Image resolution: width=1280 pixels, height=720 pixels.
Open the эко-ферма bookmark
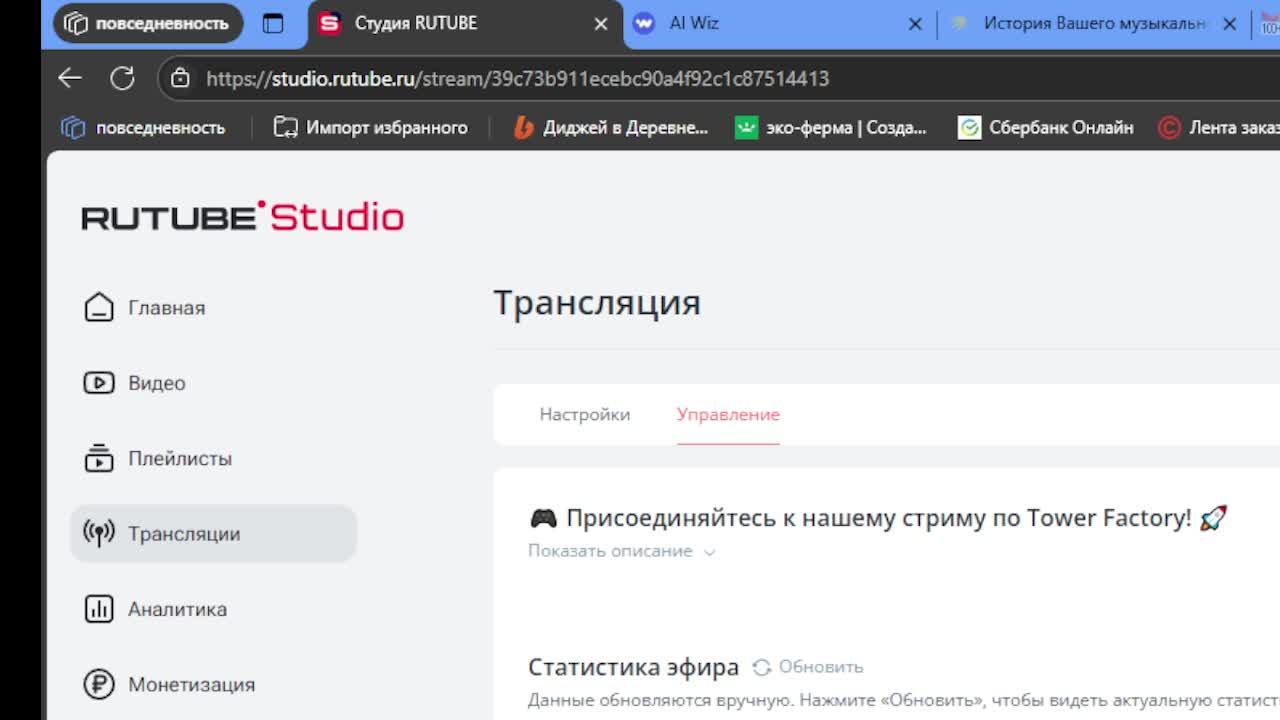(831, 128)
